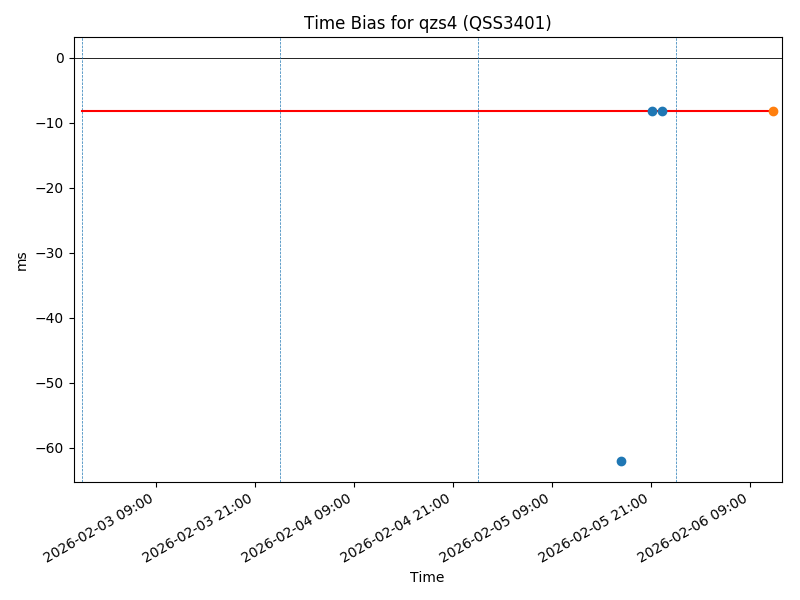Viewport: 800px width, 600px height.
Task: Click the 2026-02-05 09:00 x-axis tick label
Action: click(x=496, y=527)
